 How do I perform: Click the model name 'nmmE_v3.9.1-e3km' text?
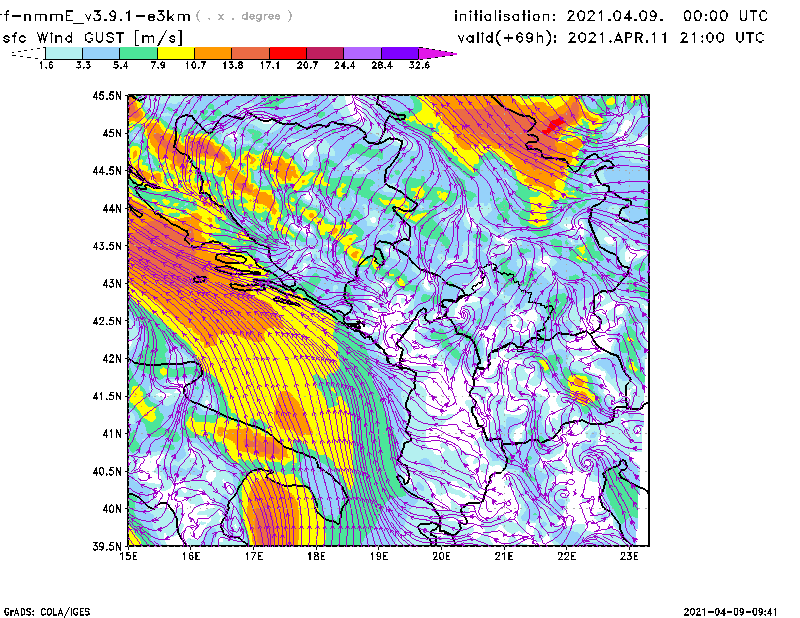[104, 16]
